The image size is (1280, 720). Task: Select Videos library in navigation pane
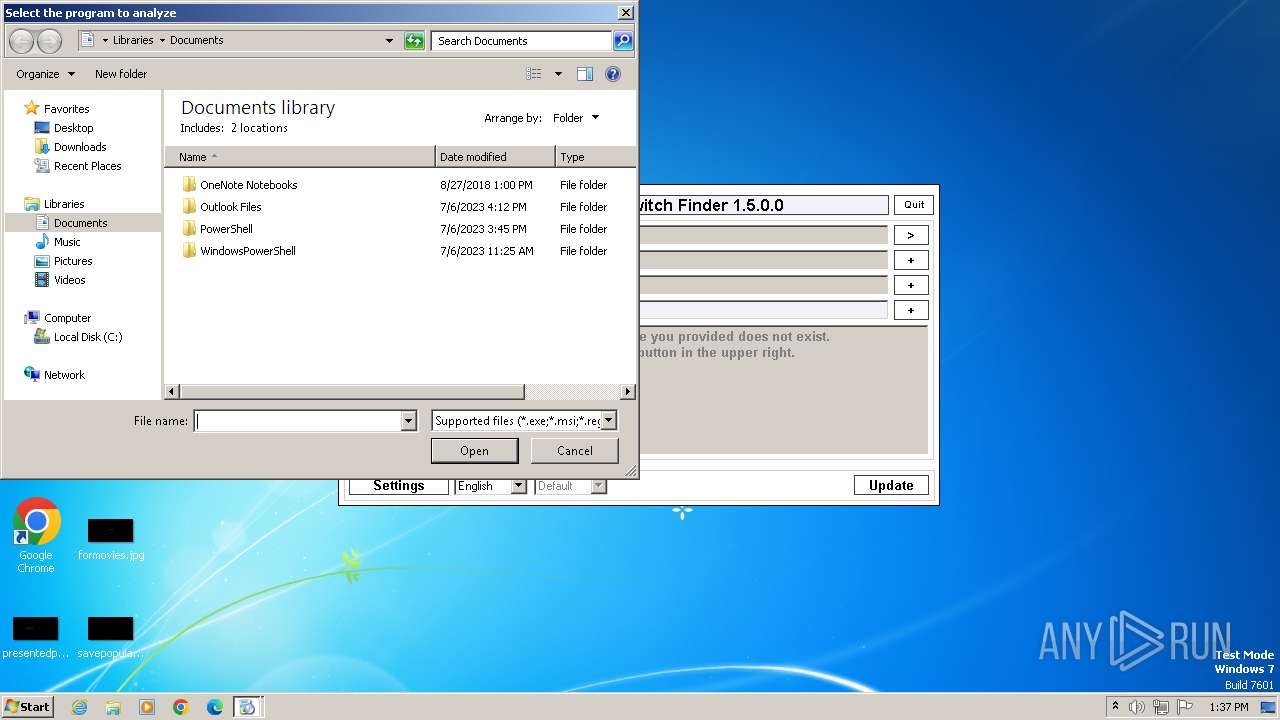tap(69, 280)
